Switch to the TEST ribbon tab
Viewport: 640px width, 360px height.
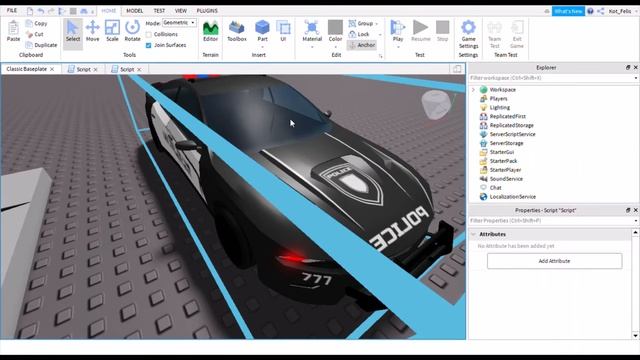(x=159, y=11)
